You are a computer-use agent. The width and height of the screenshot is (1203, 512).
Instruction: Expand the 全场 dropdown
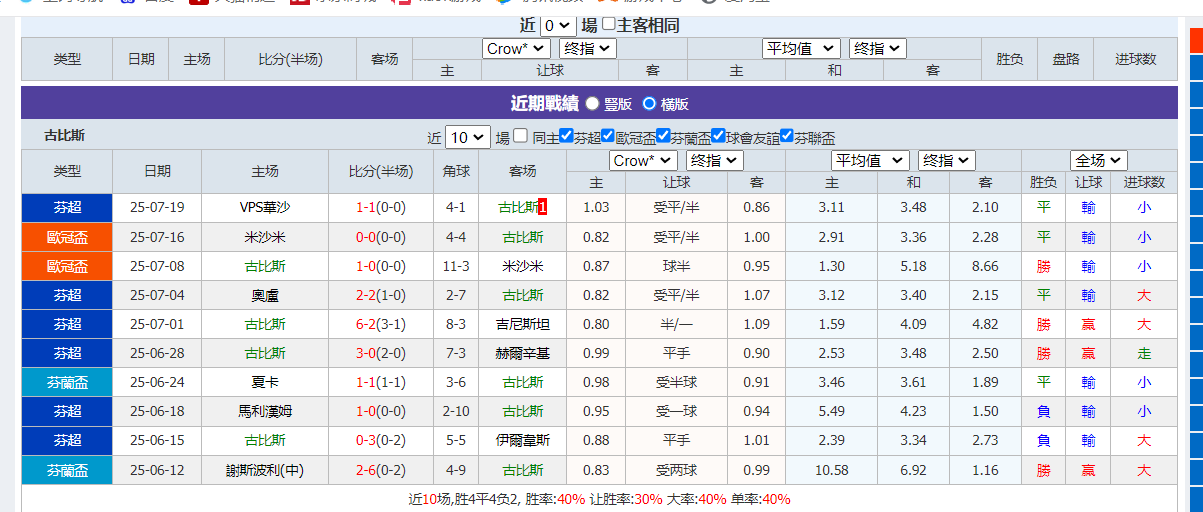click(1098, 160)
